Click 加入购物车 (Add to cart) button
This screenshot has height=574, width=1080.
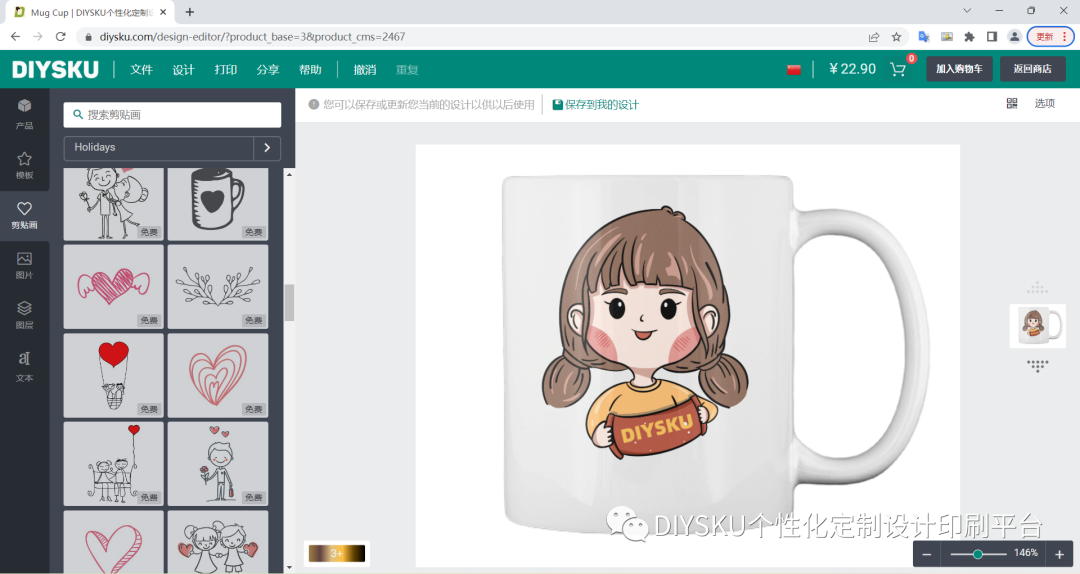coord(959,69)
